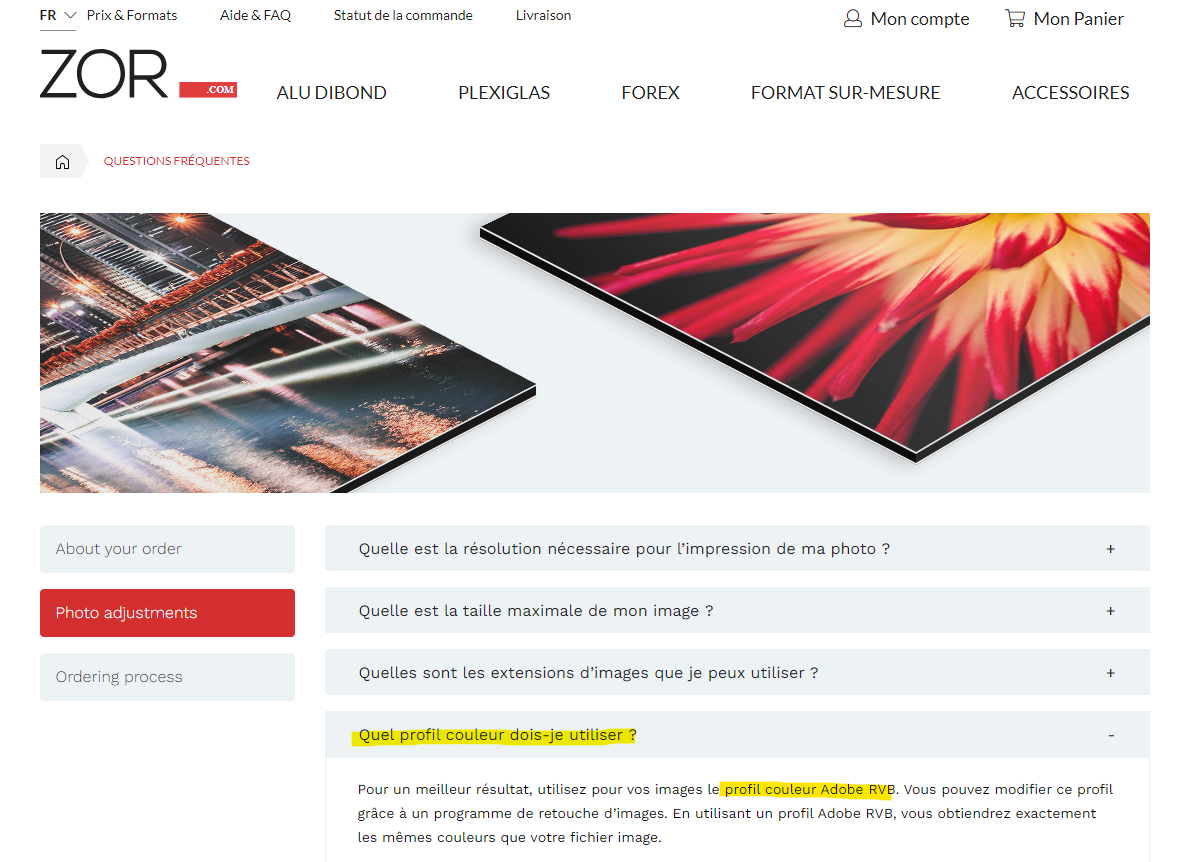
Task: Select the Photo adjustments tab
Action: point(168,613)
